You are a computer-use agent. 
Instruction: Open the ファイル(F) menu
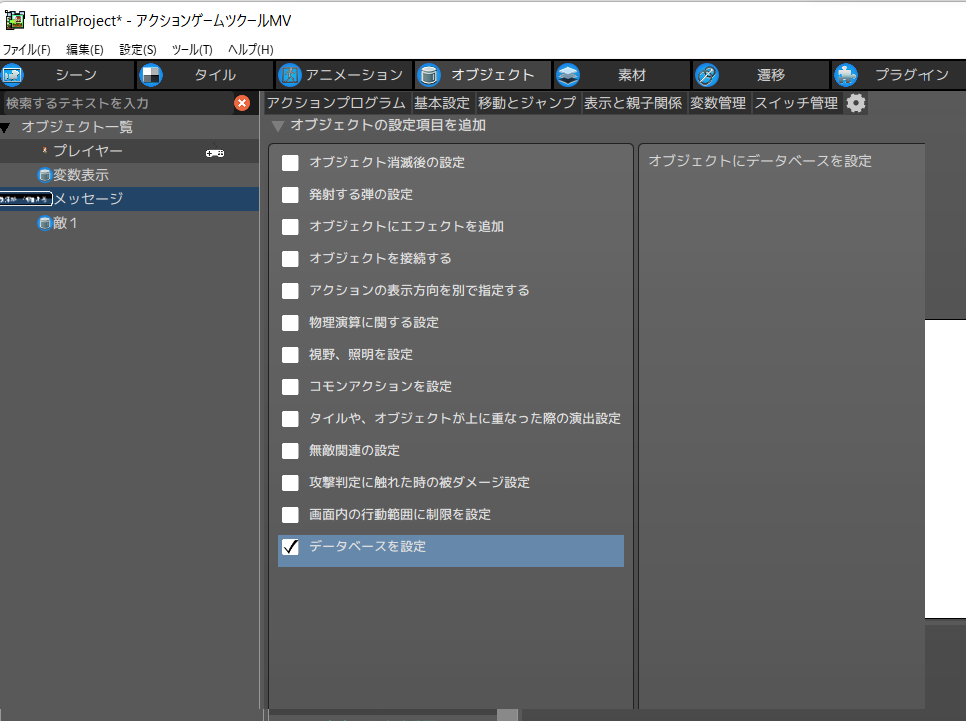[26, 50]
